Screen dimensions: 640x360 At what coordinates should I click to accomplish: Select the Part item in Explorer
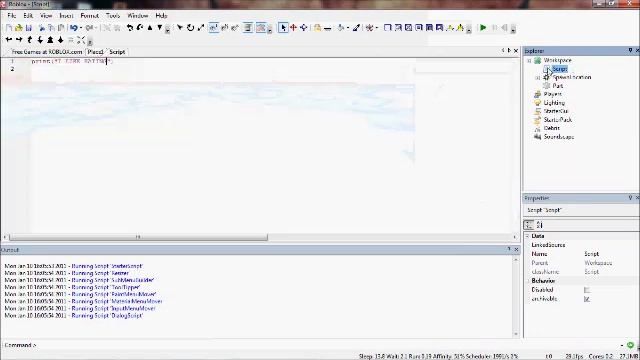tap(558, 86)
